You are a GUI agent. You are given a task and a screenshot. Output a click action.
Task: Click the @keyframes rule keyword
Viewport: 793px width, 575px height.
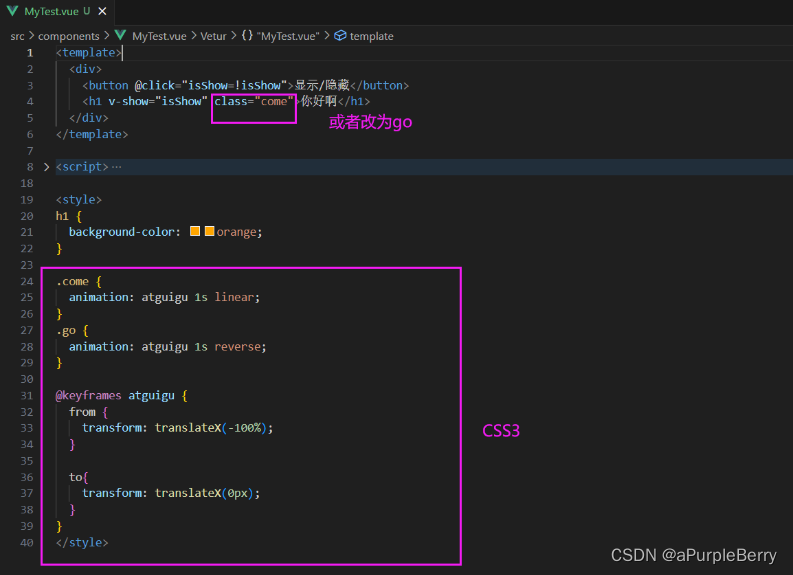(x=89, y=395)
